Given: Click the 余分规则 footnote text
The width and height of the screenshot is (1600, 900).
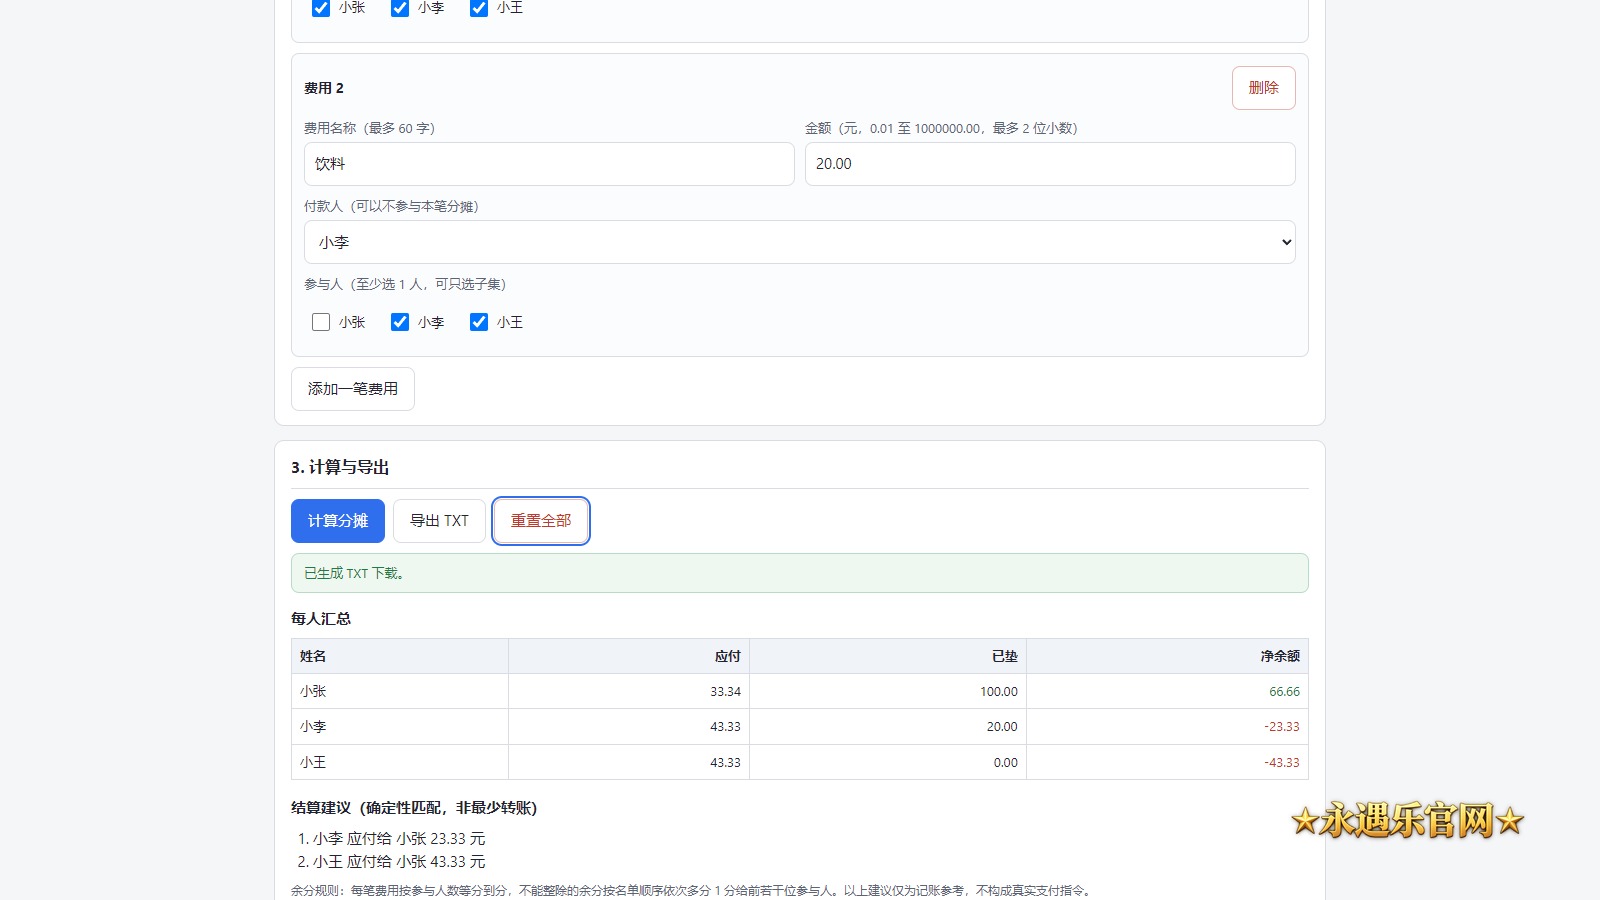Looking at the screenshot, I should (x=692, y=890).
